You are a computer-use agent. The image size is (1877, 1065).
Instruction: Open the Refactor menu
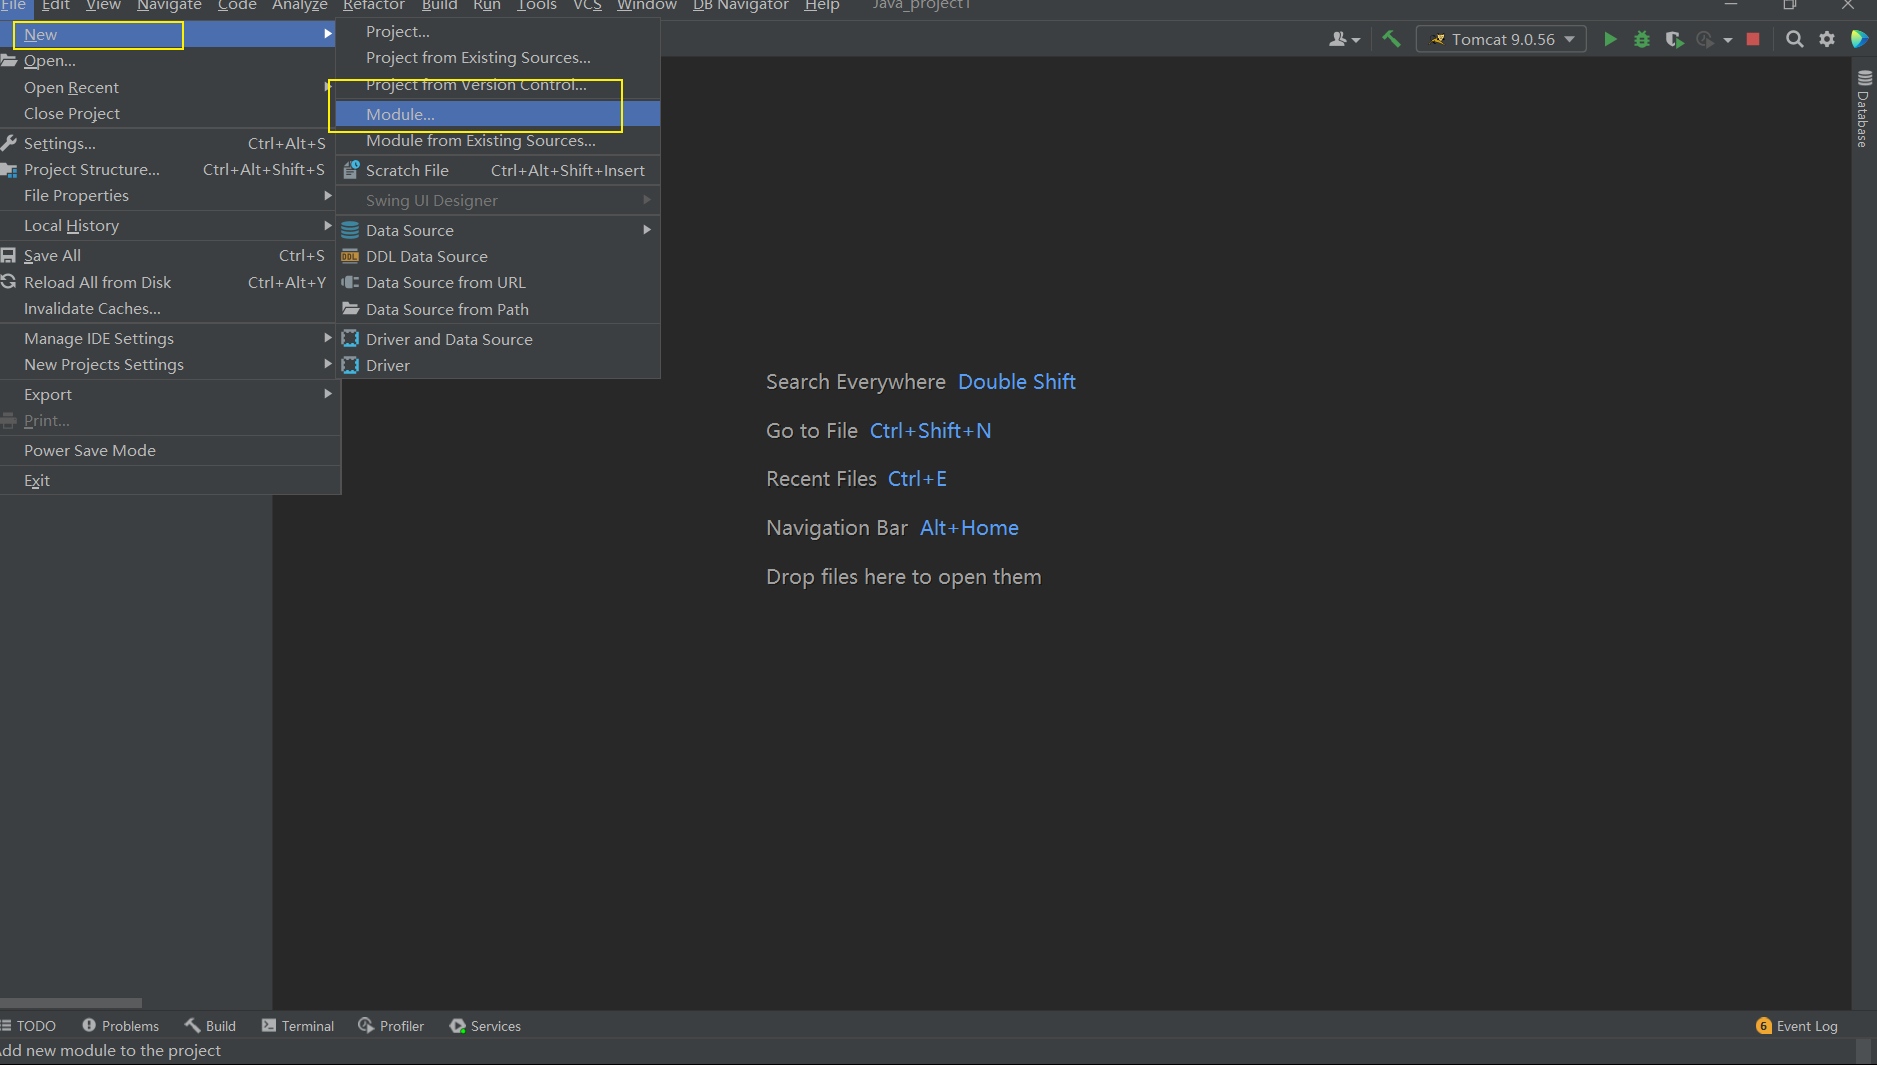[374, 6]
